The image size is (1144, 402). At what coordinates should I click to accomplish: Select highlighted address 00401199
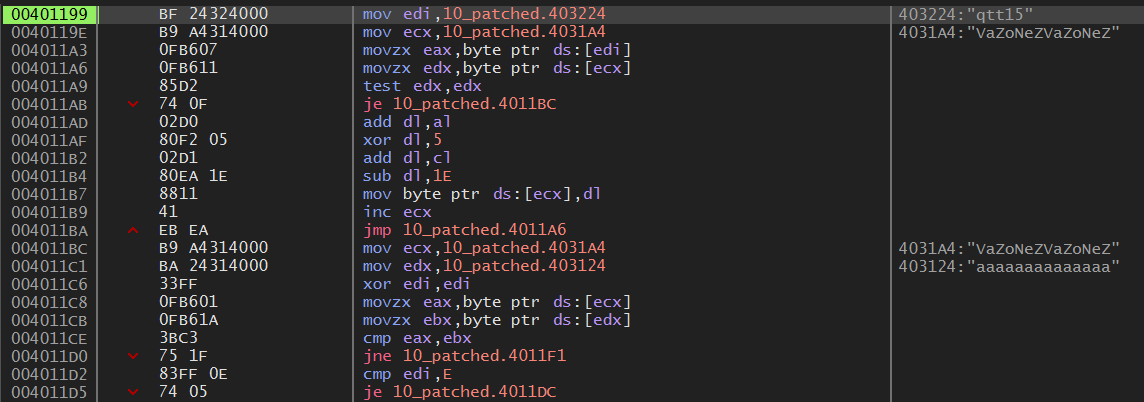50,14
